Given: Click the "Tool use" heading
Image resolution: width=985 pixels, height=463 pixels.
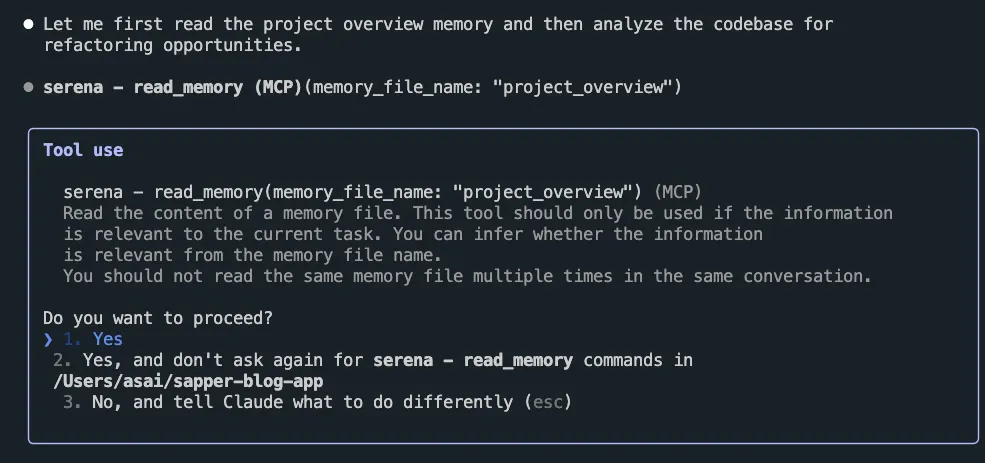Looking at the screenshot, I should [x=83, y=150].
